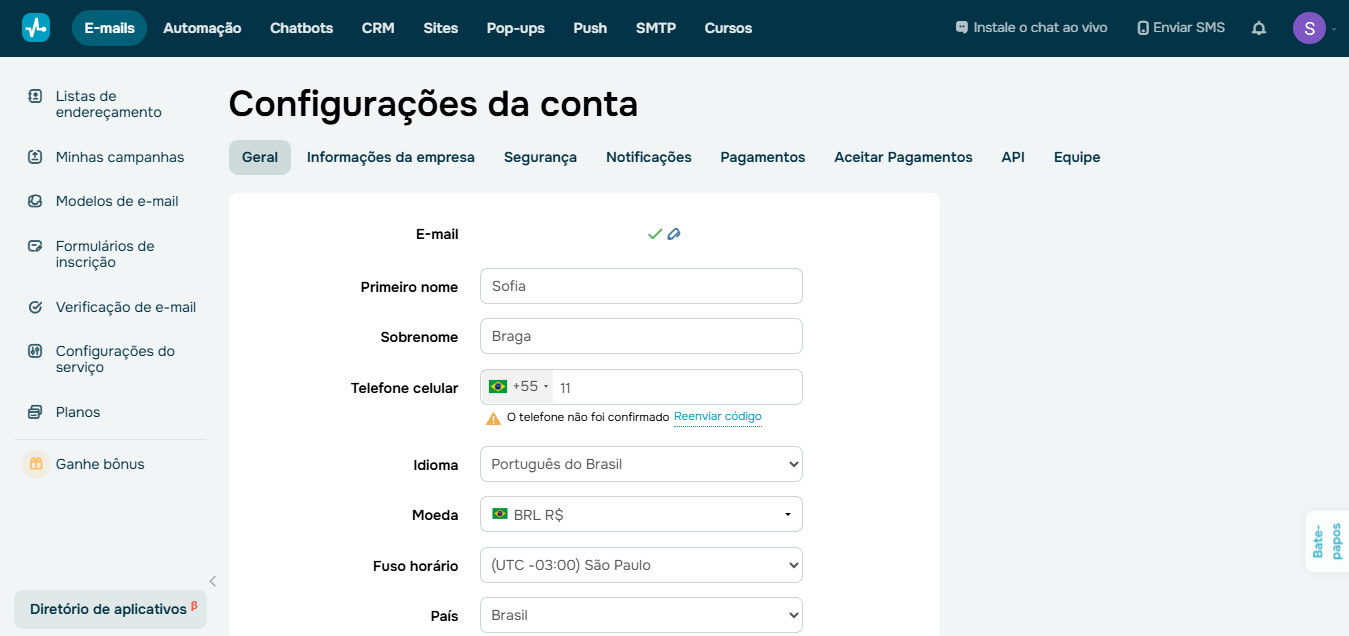Switch to the Segurança tab
The height and width of the screenshot is (636, 1349).
pyautogui.click(x=540, y=157)
